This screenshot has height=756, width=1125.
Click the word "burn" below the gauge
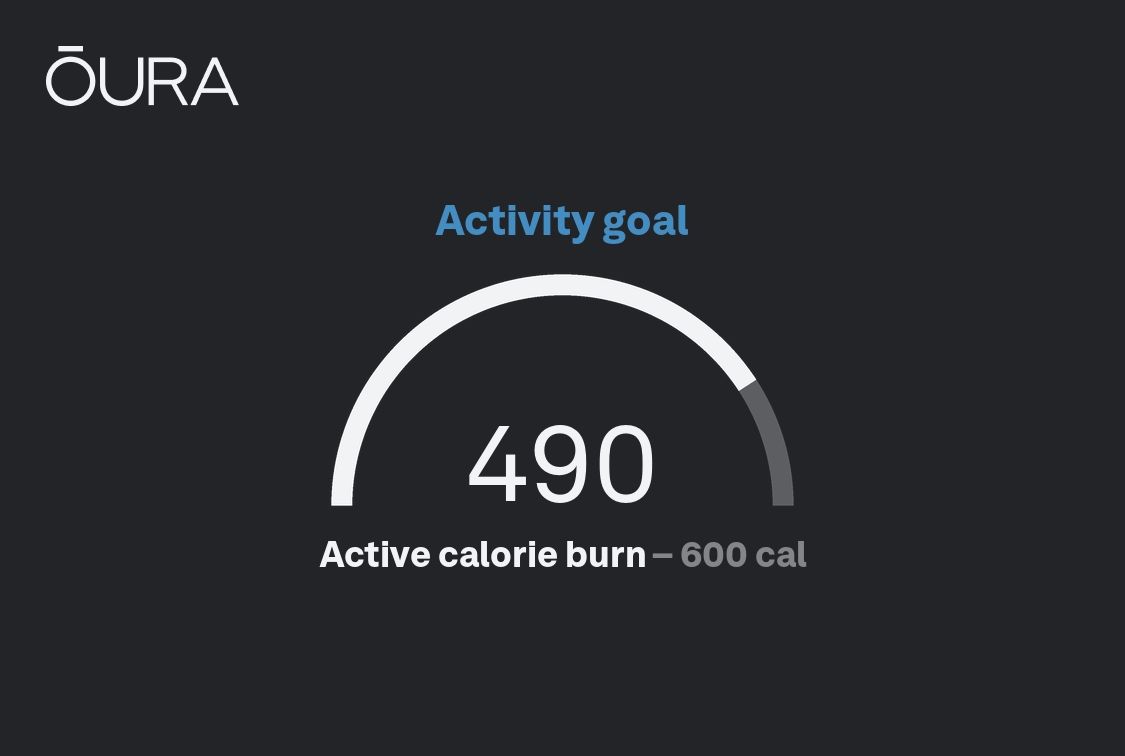click(x=605, y=555)
